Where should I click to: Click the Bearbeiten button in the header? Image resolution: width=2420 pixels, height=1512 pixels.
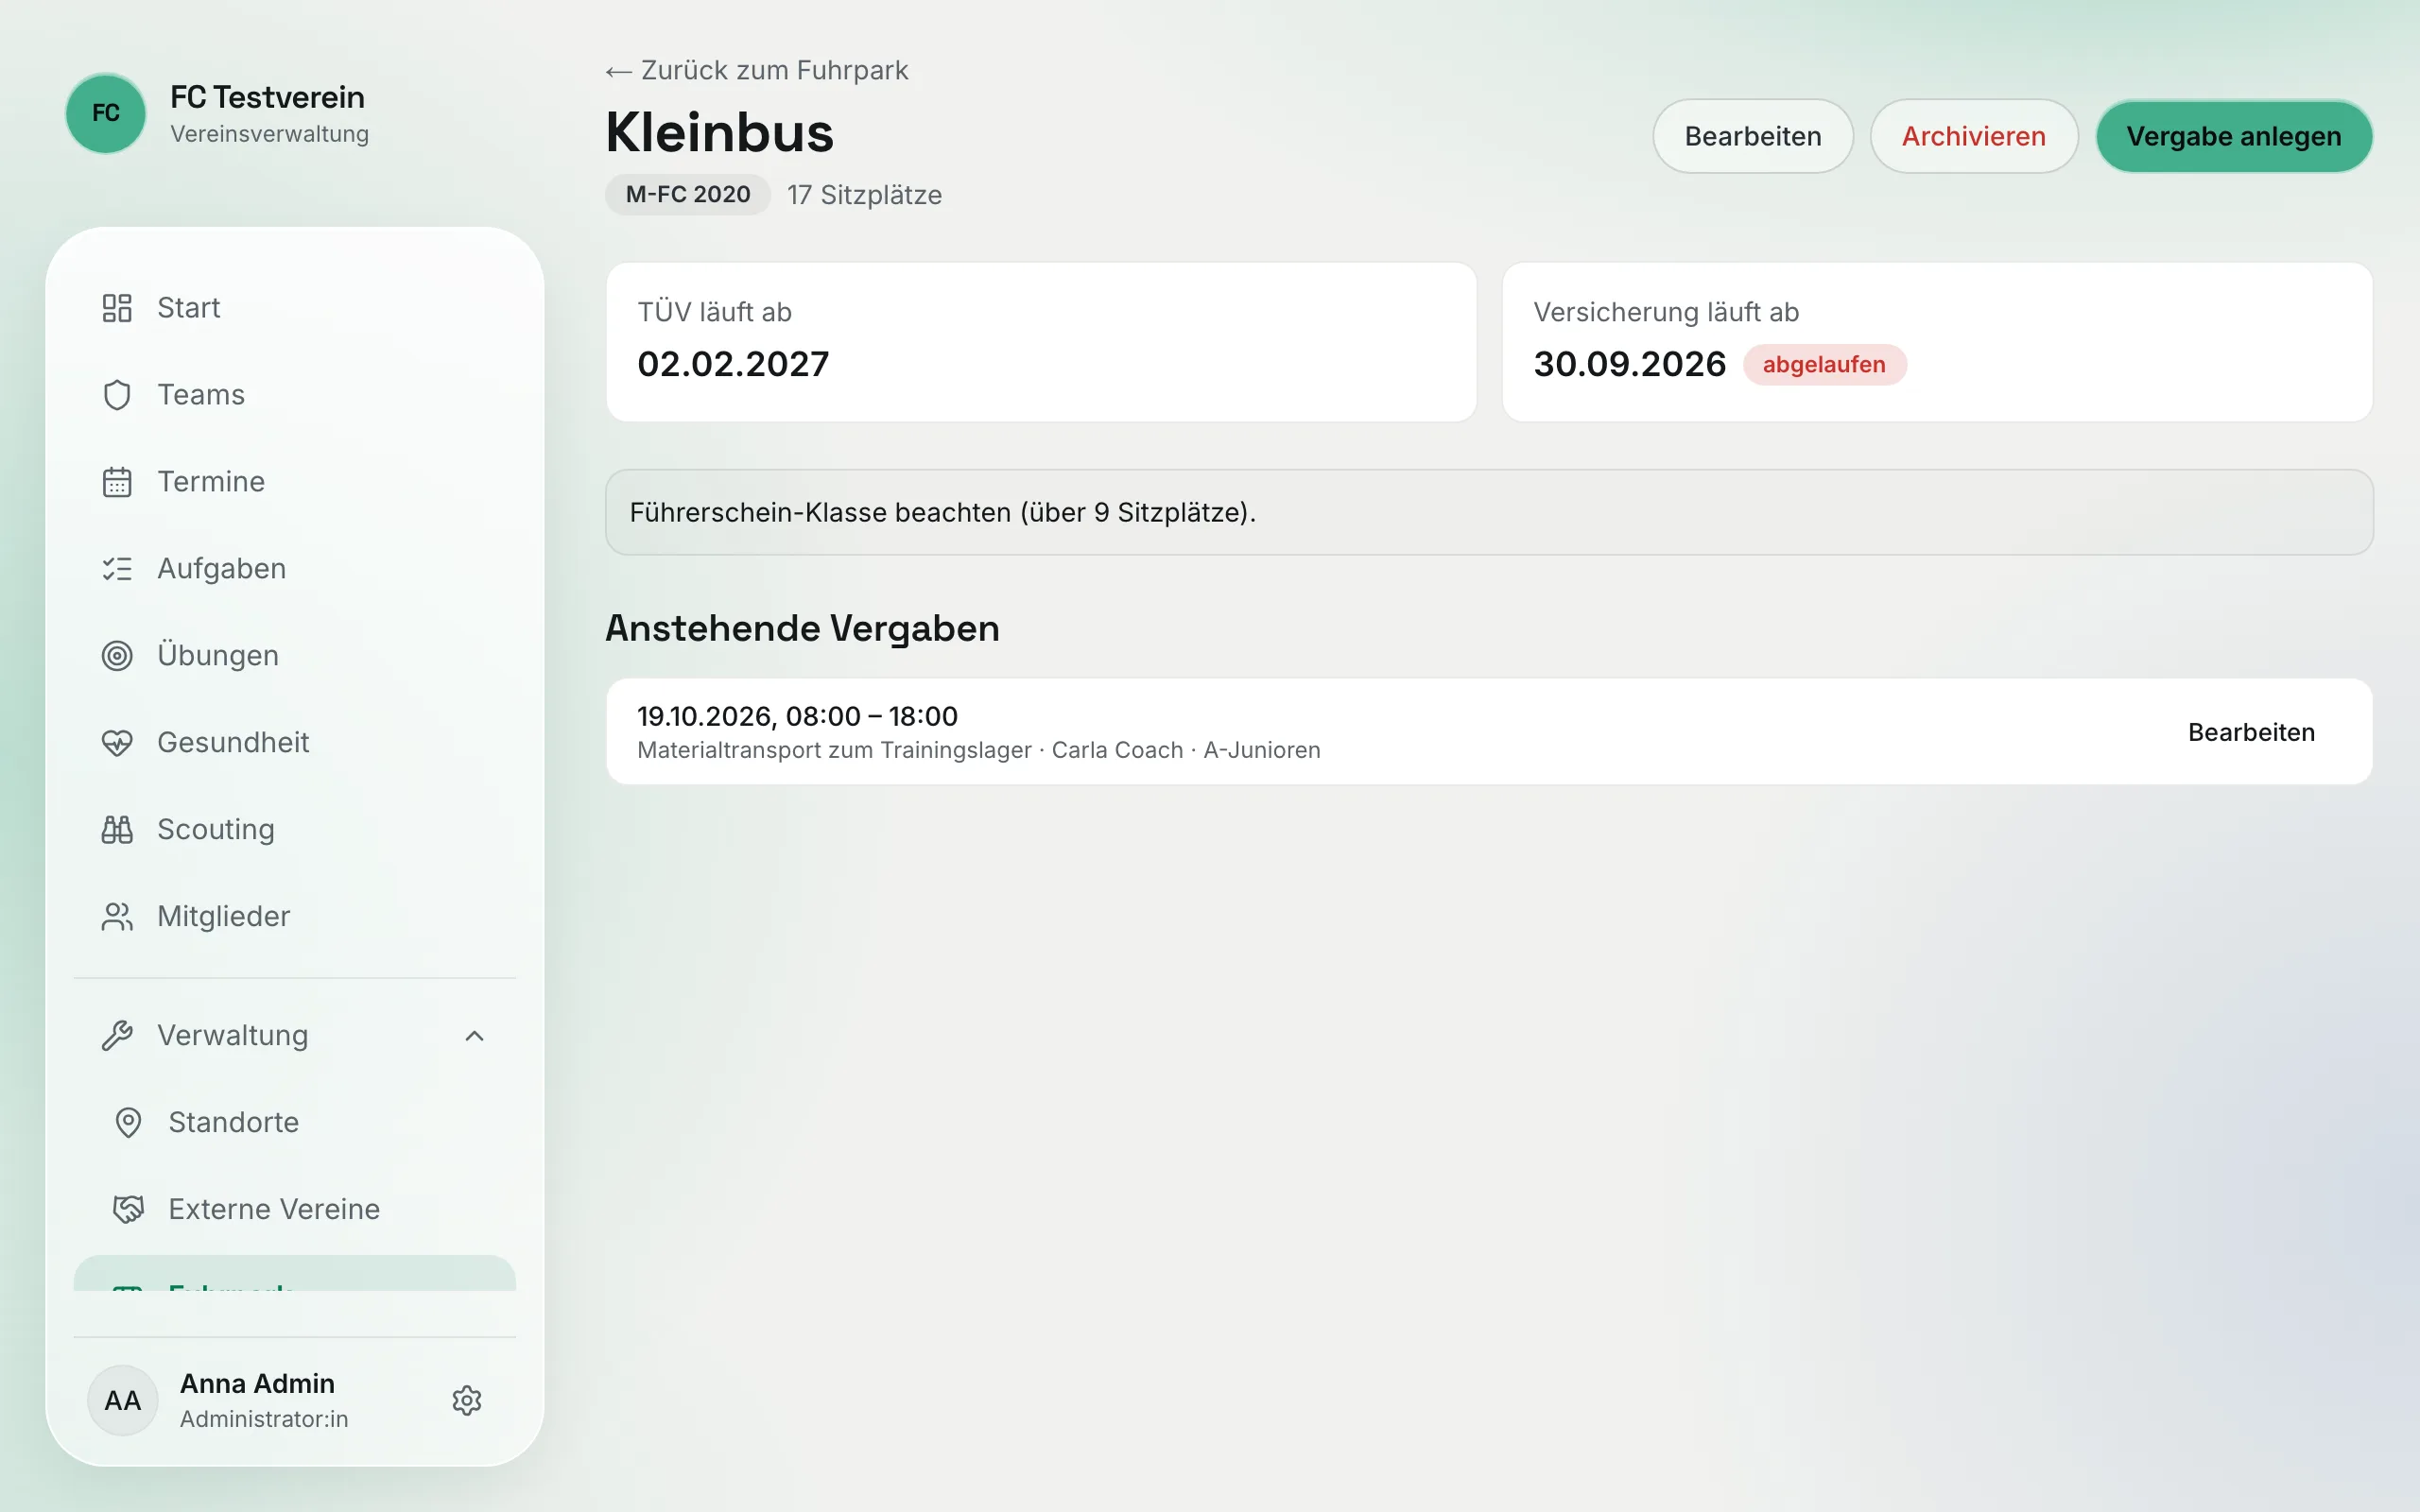pos(1752,136)
